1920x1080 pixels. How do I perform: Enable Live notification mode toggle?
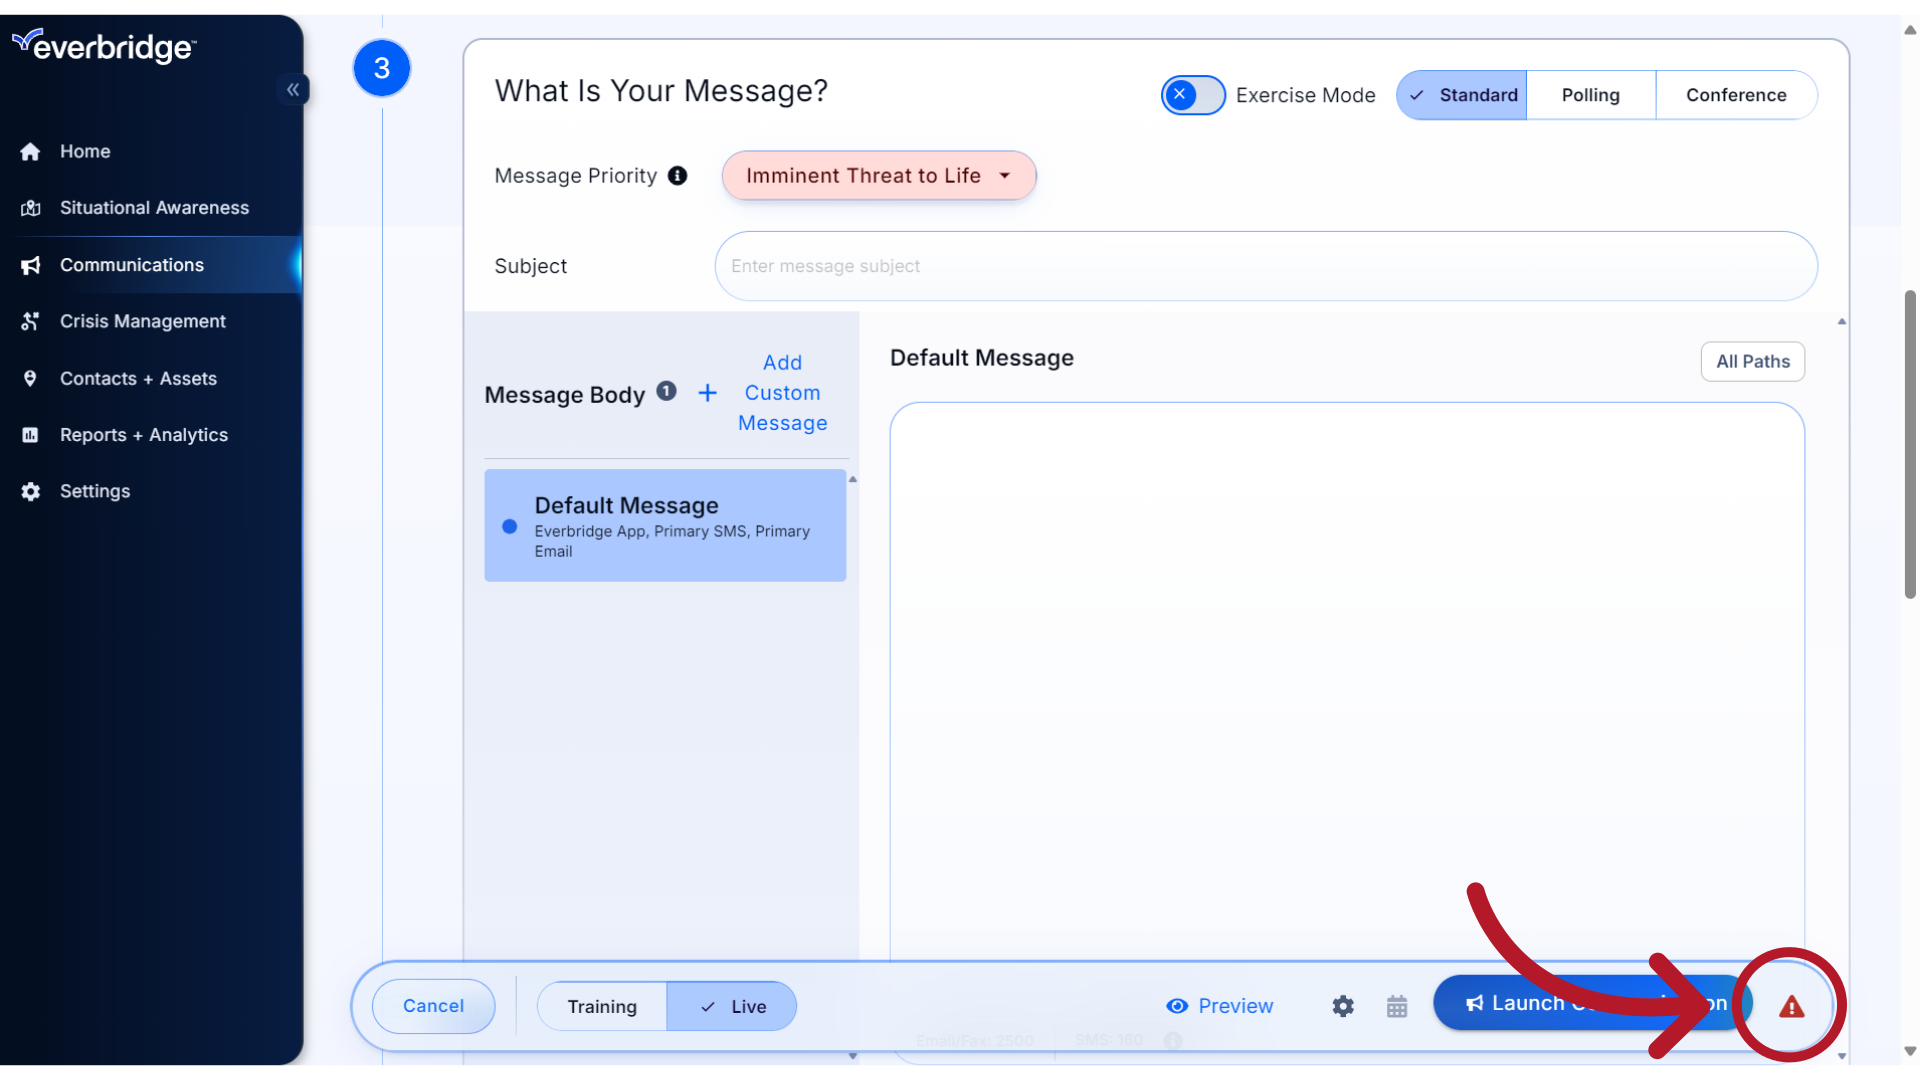732,1005
